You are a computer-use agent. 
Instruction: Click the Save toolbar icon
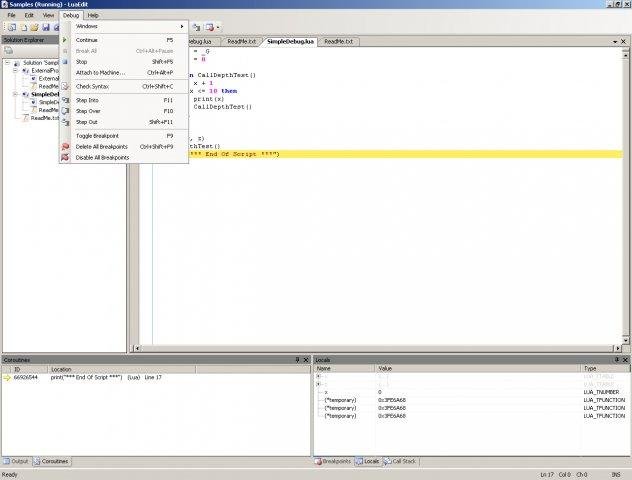46,27
